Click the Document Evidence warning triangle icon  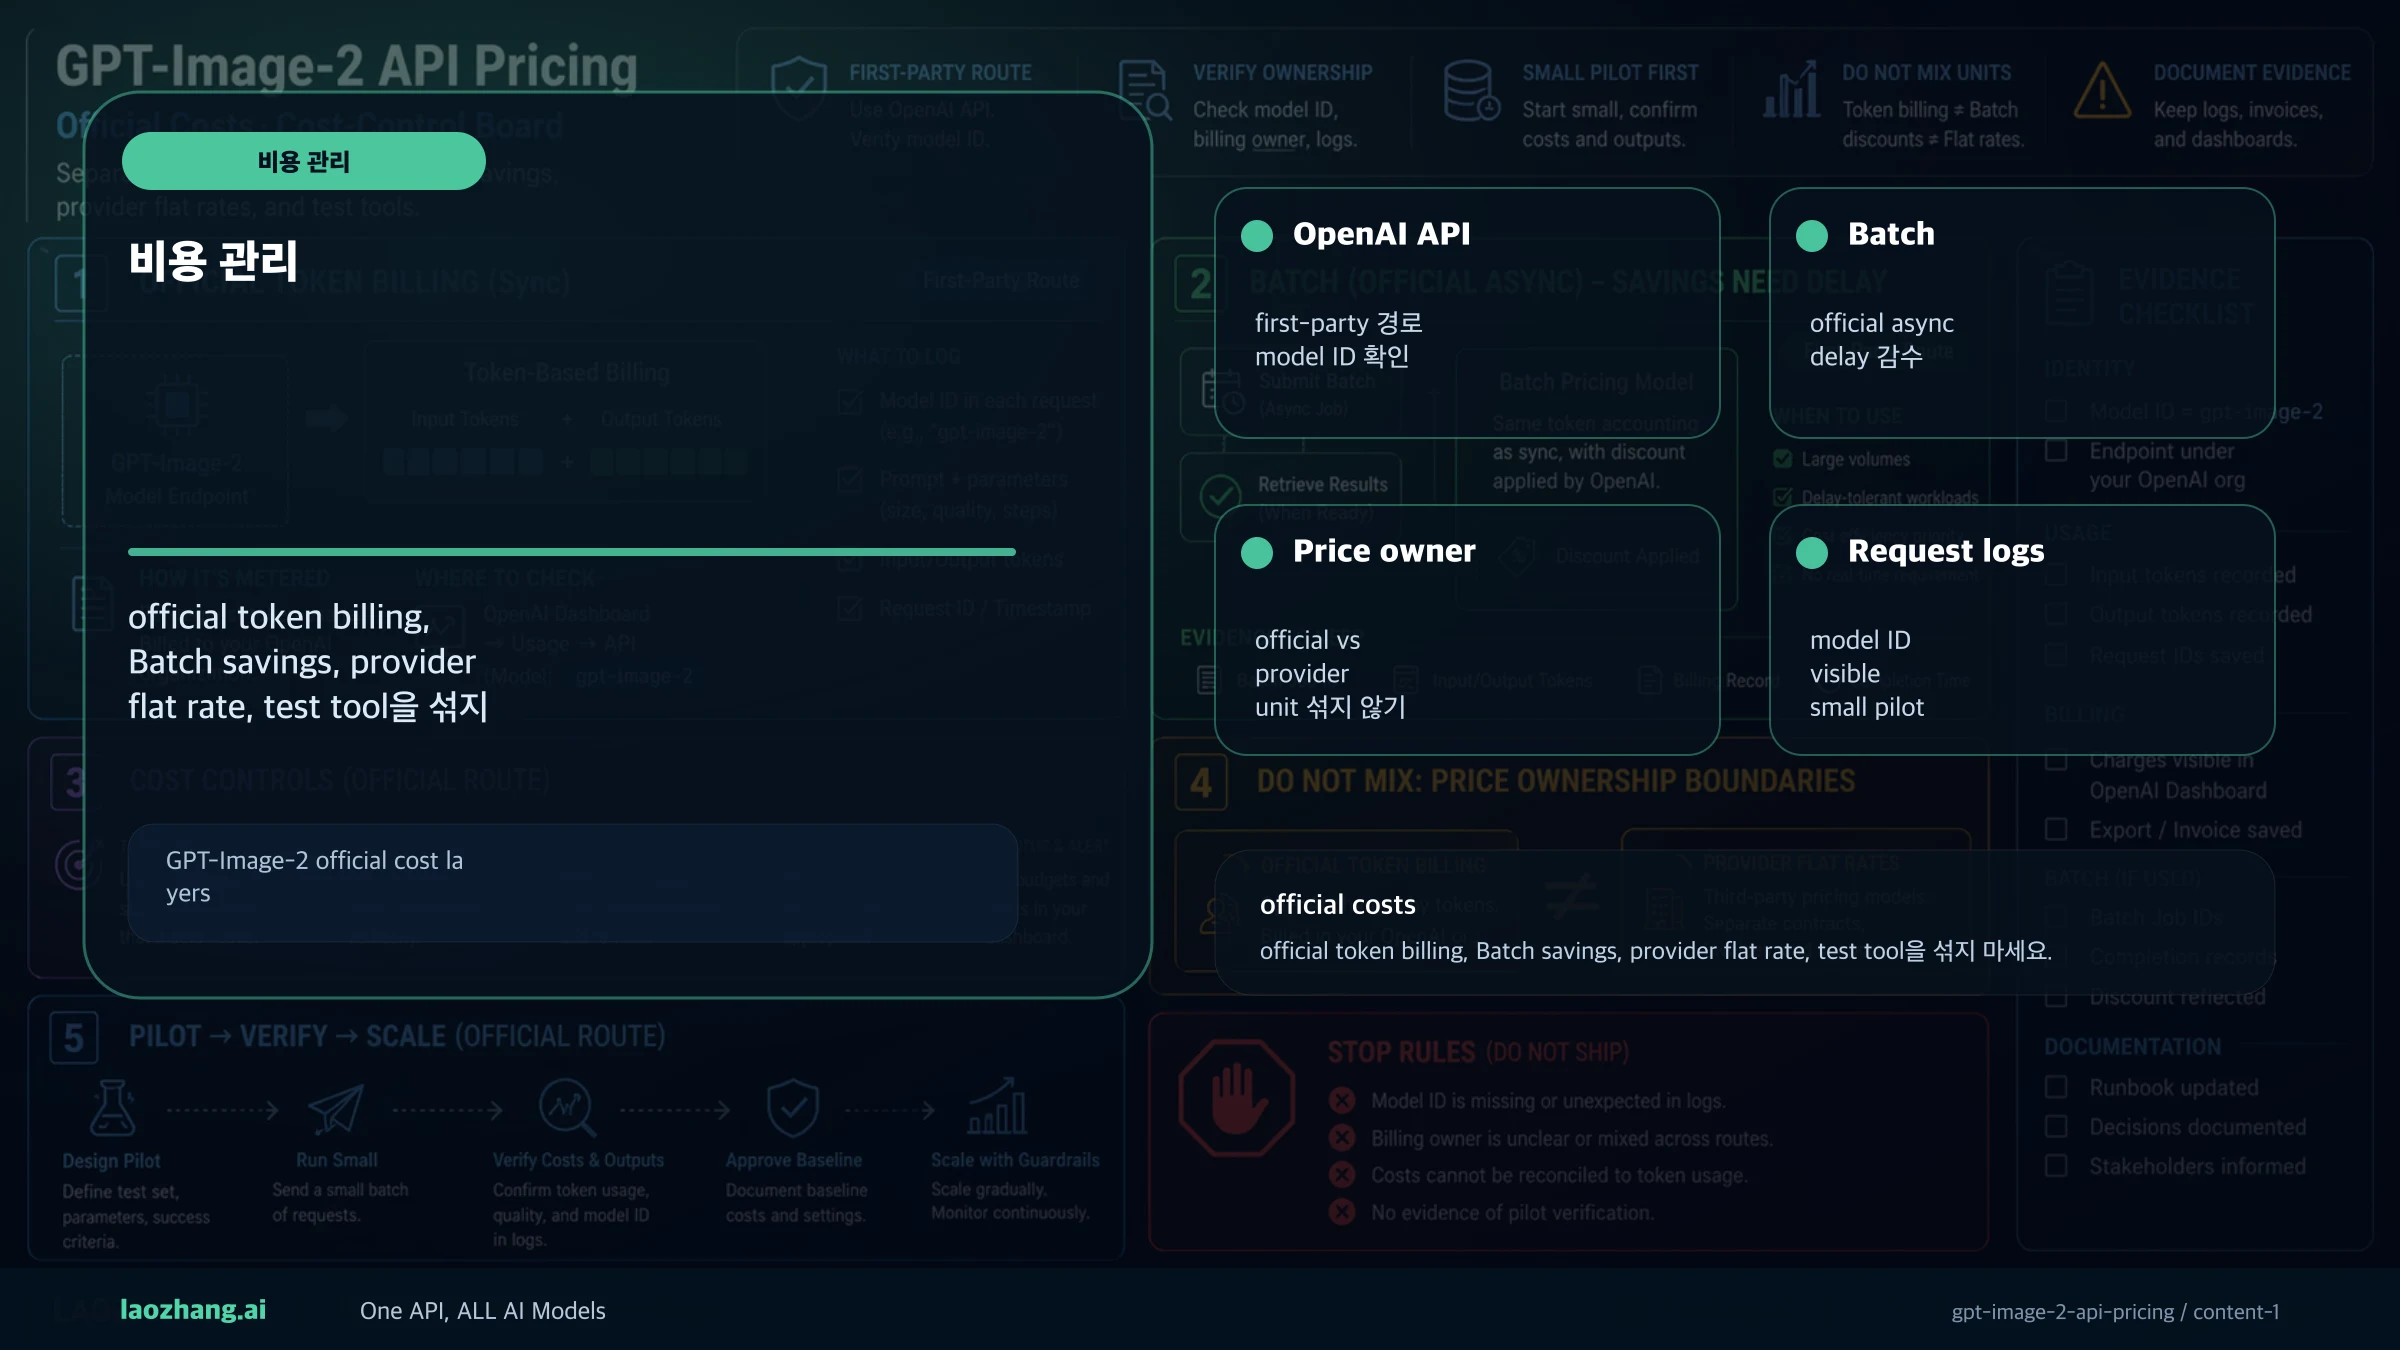(x=2102, y=90)
